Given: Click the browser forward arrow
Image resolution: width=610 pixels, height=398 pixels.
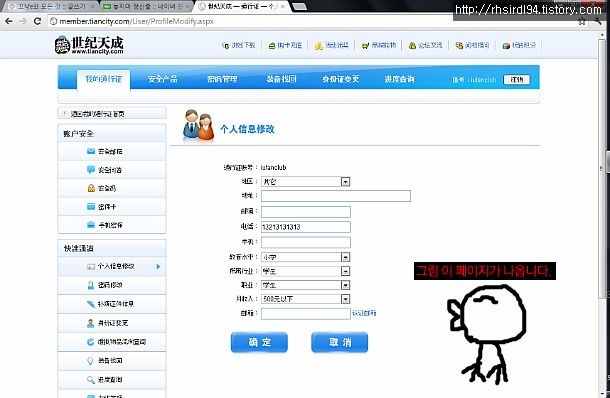Looking at the screenshot, I should pos(23,21).
